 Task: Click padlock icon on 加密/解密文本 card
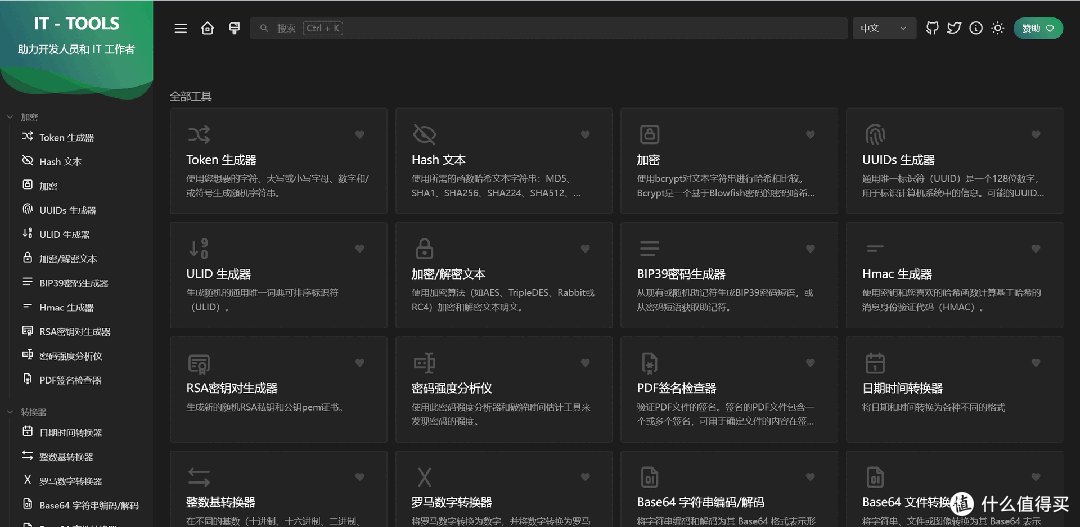(x=424, y=248)
